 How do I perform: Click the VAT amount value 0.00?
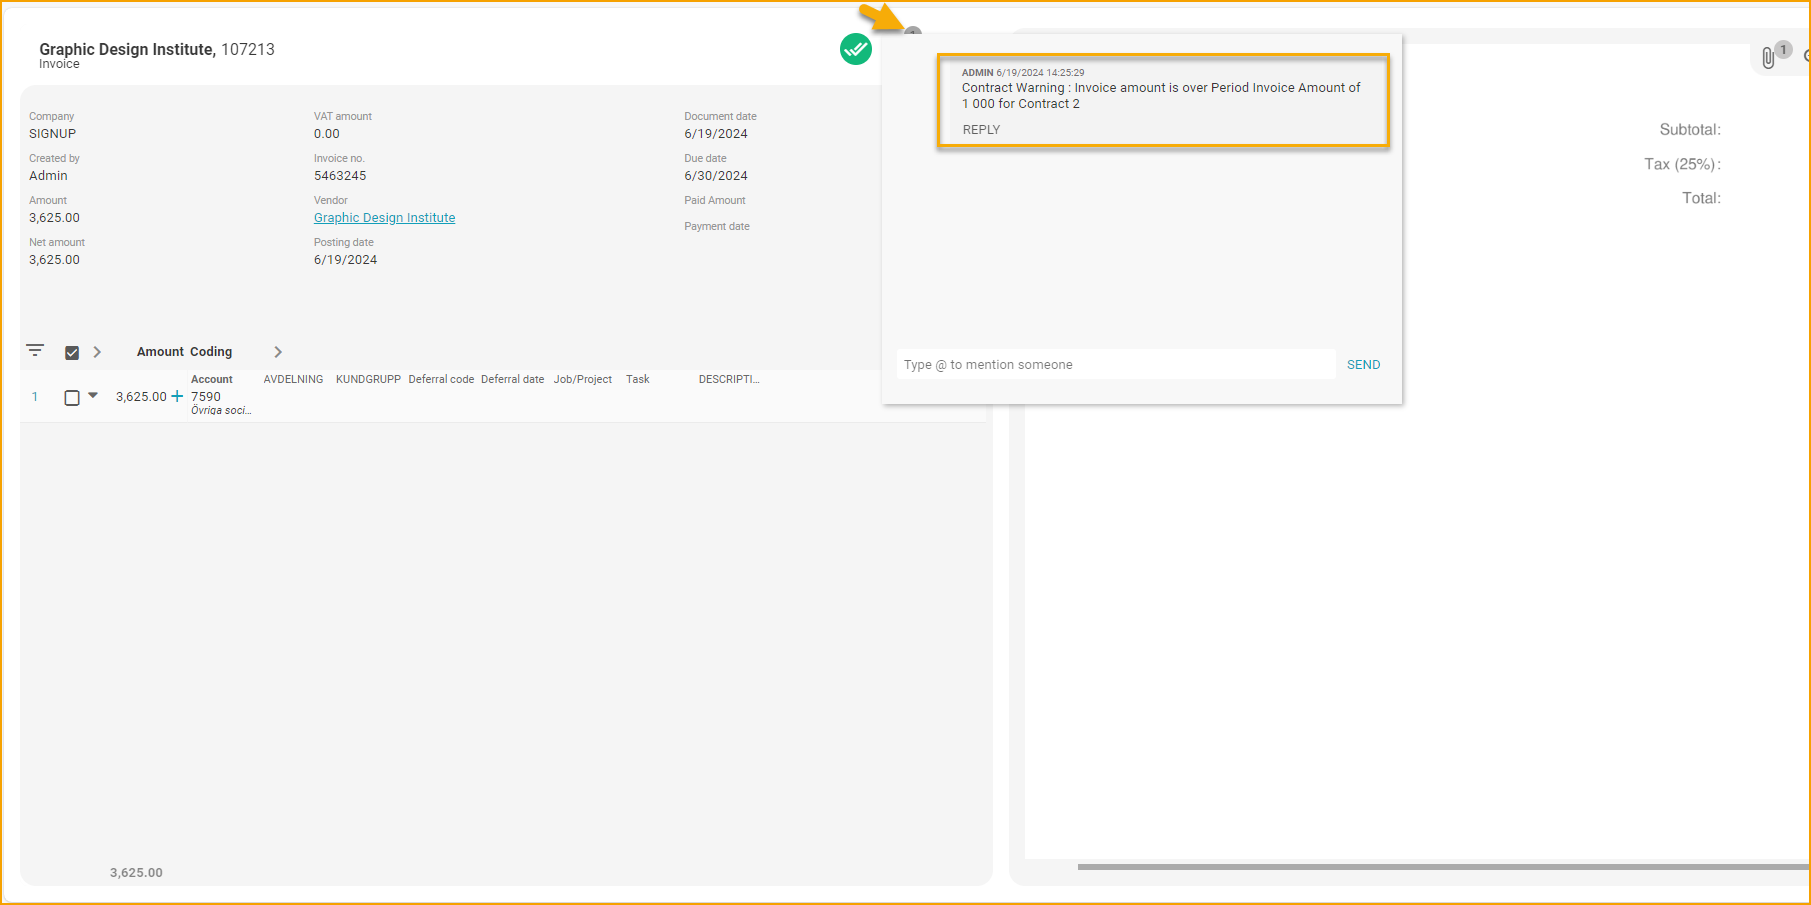(x=327, y=134)
